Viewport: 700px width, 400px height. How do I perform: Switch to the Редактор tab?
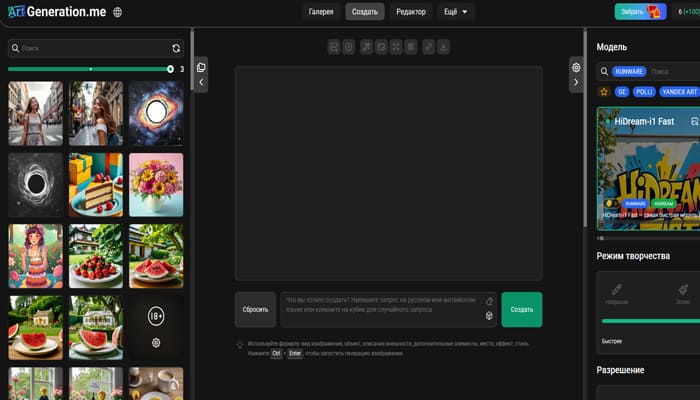410,12
